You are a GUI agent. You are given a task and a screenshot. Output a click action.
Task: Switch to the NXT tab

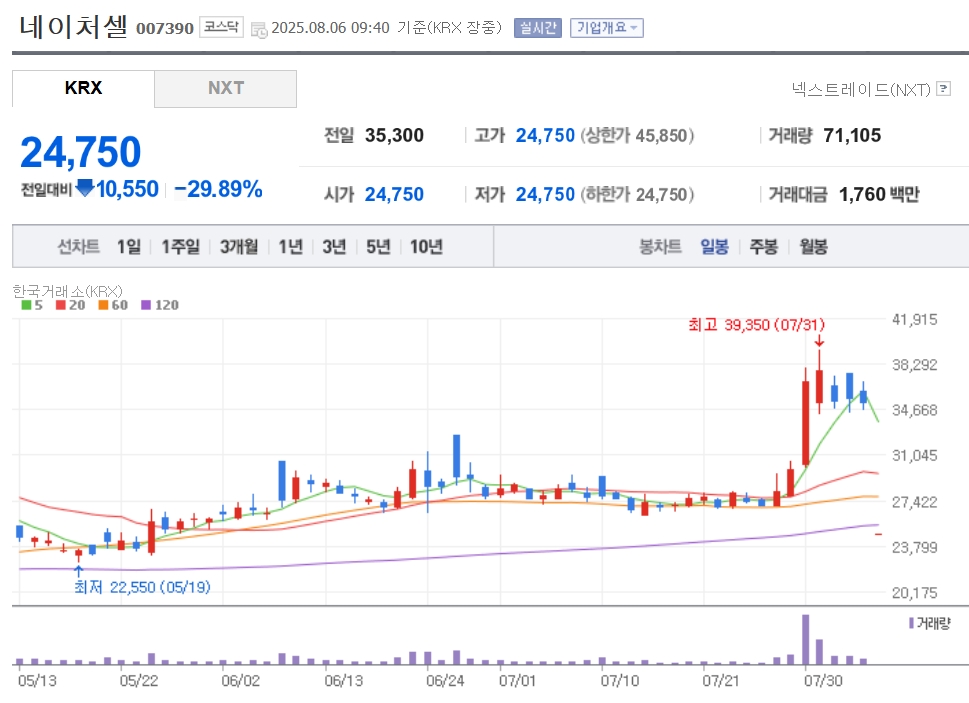(226, 88)
